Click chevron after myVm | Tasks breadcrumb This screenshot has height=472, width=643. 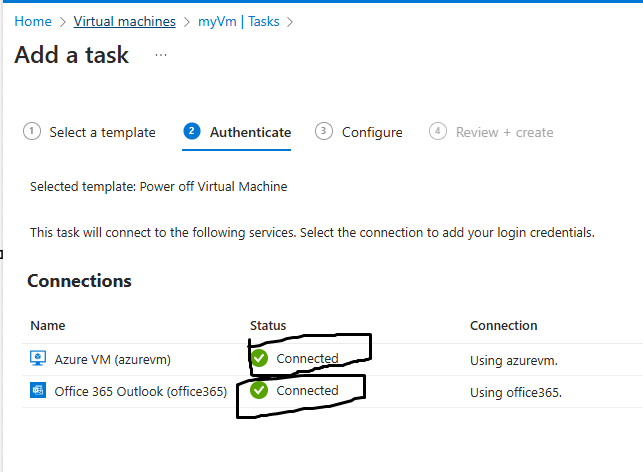click(x=290, y=22)
